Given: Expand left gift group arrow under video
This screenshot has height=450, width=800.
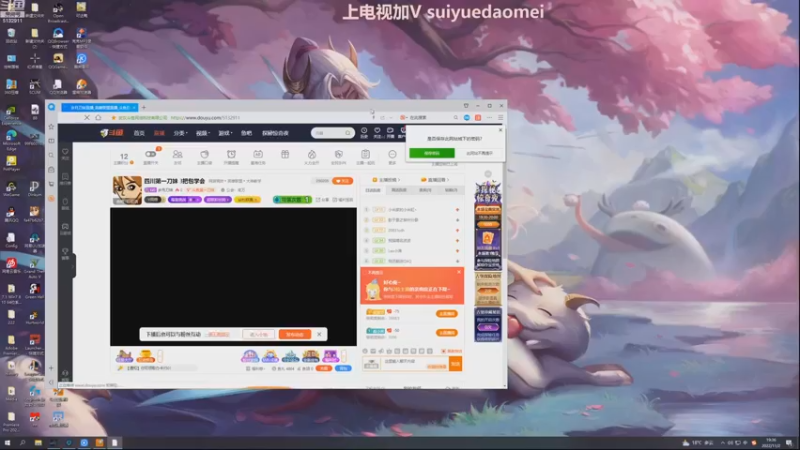Looking at the screenshot, I should click(x=160, y=355).
